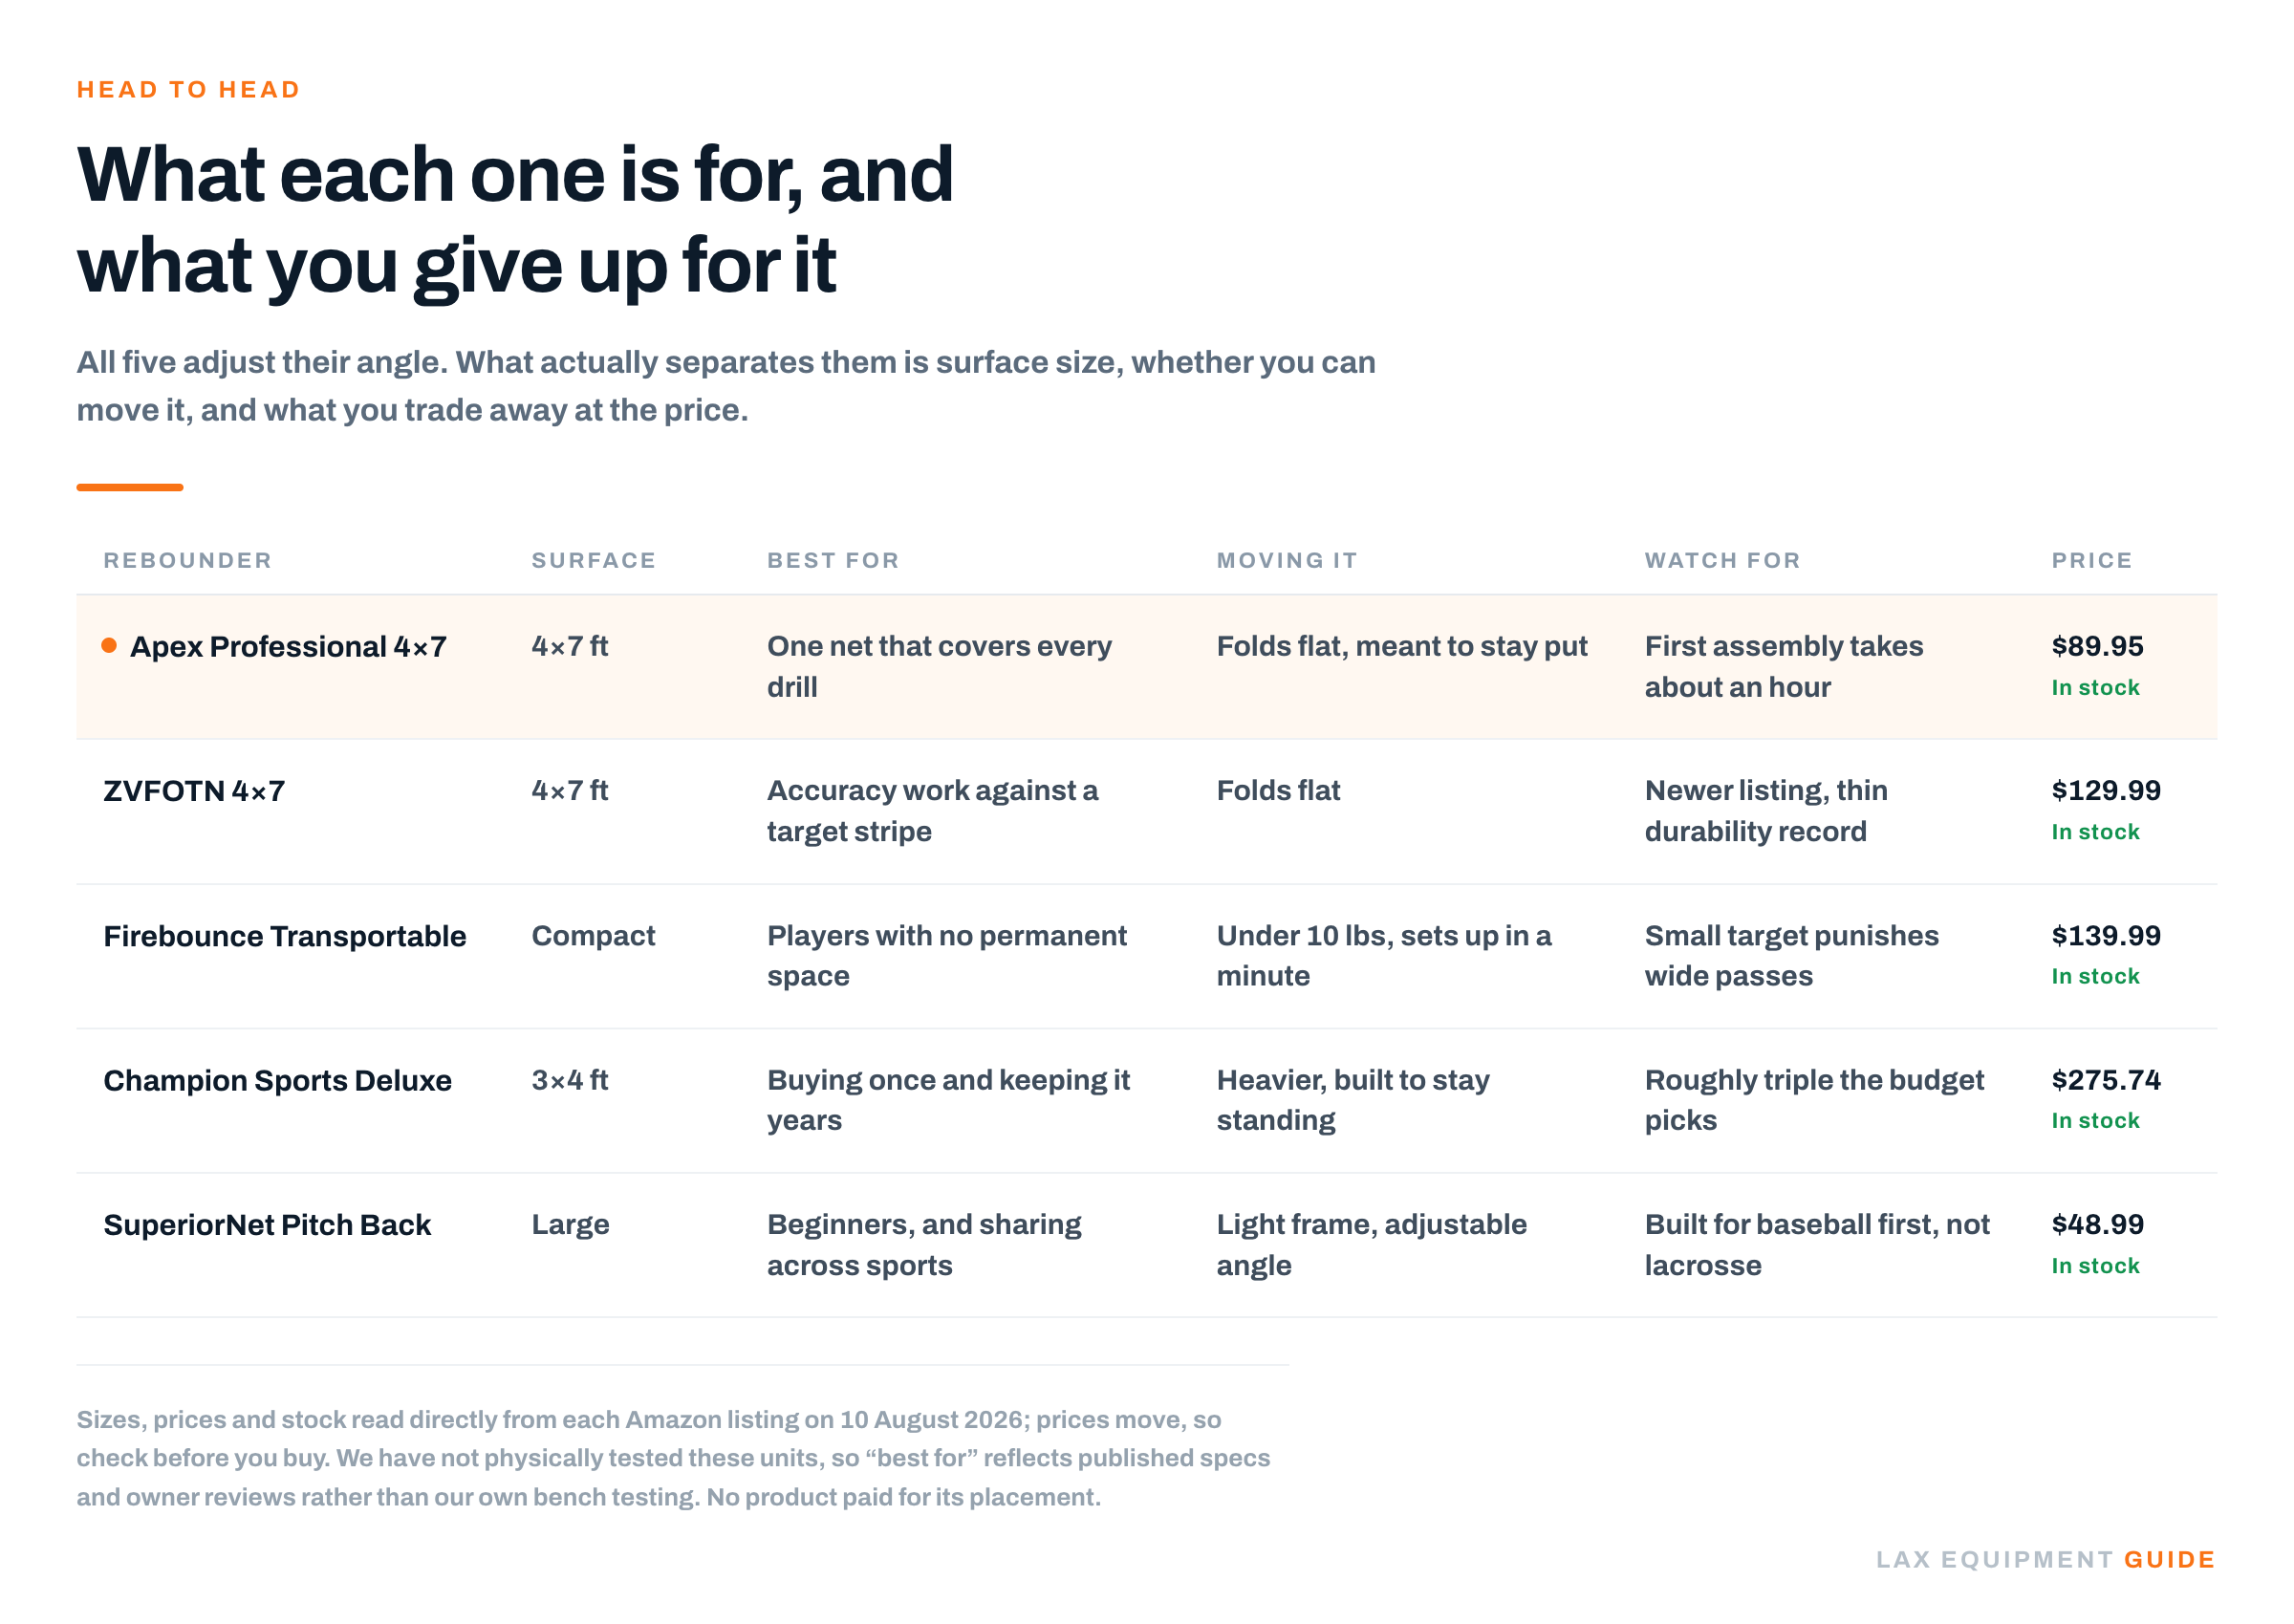Click the REBOUNDER column header
The height and width of the screenshot is (1624, 2294).
pyautogui.click(x=188, y=560)
